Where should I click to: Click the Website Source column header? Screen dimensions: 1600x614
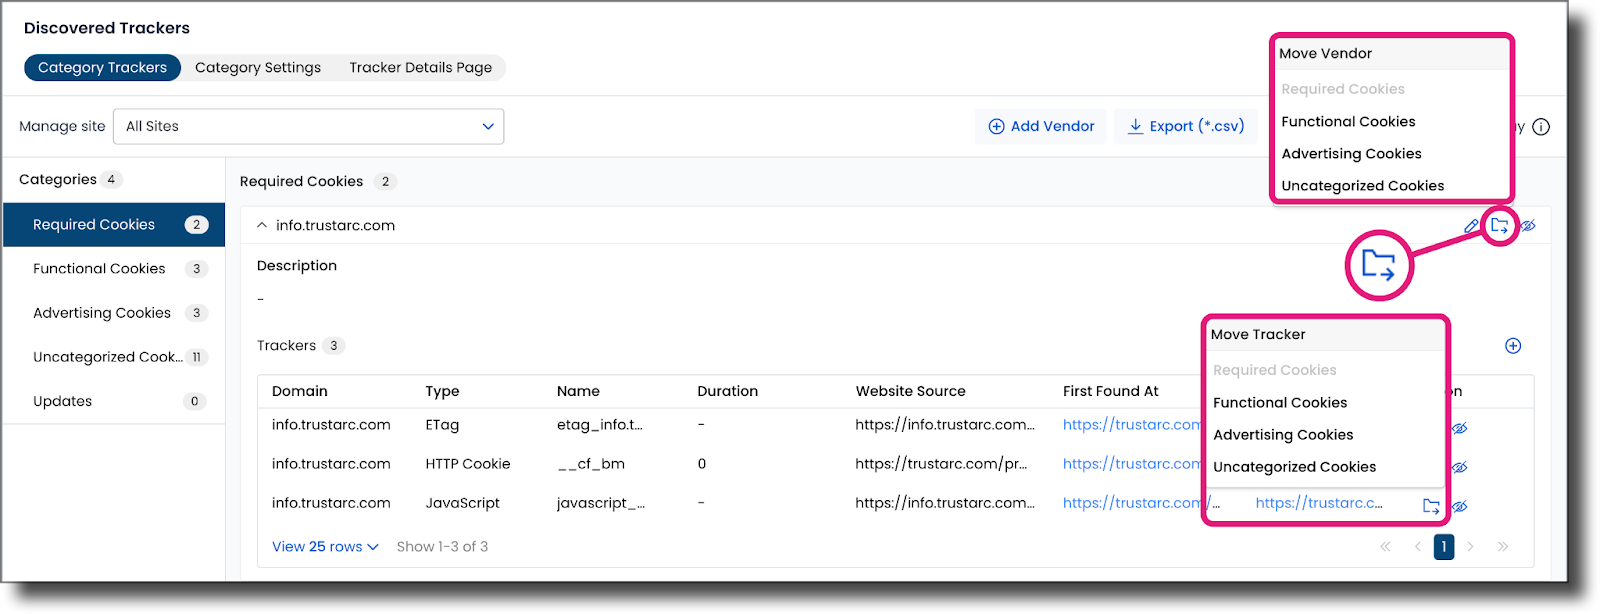point(910,391)
